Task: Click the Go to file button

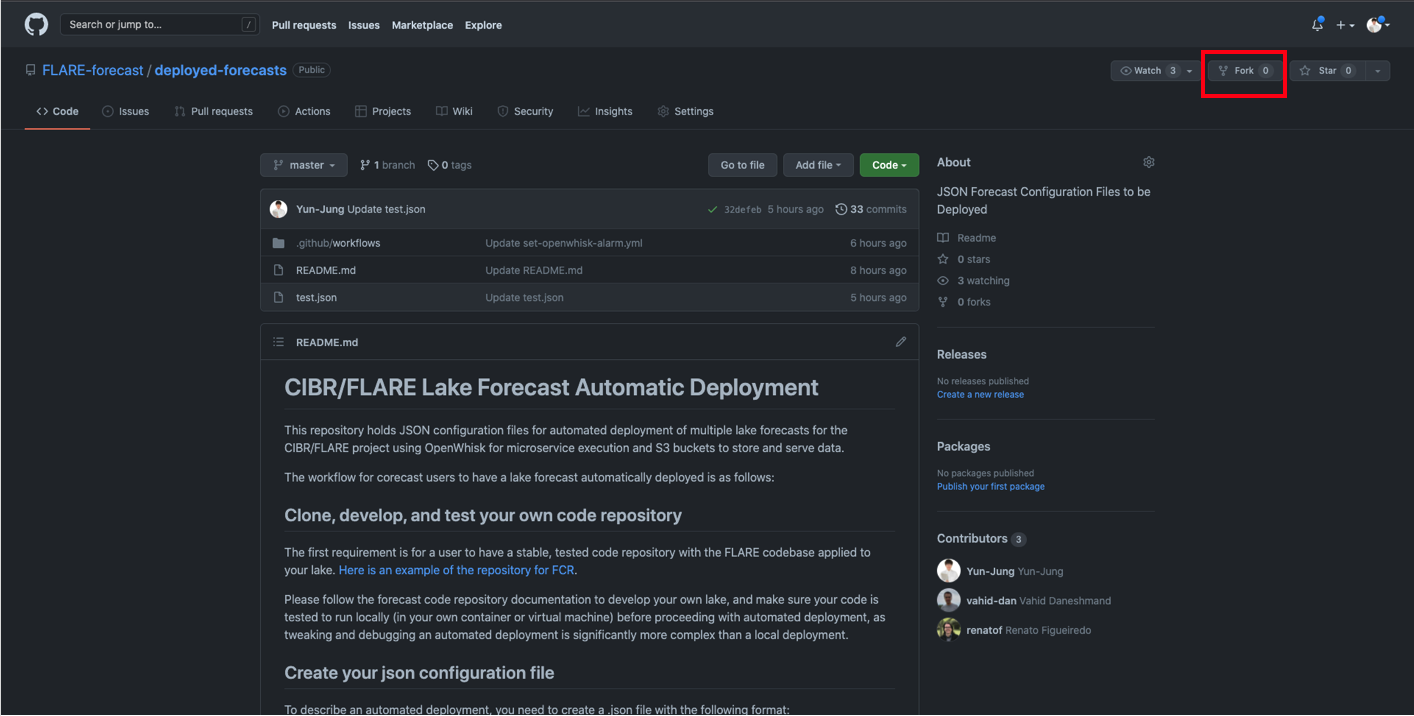Action: point(742,165)
